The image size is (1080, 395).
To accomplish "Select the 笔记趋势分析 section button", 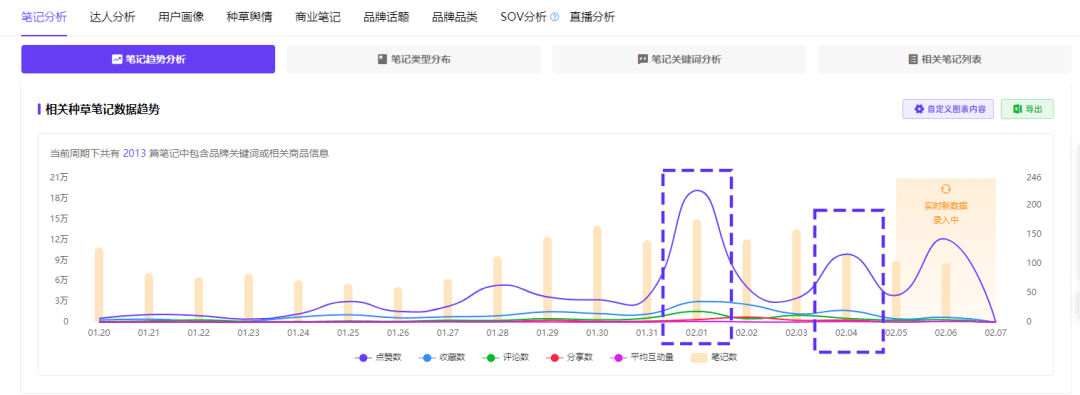I will pos(148,59).
